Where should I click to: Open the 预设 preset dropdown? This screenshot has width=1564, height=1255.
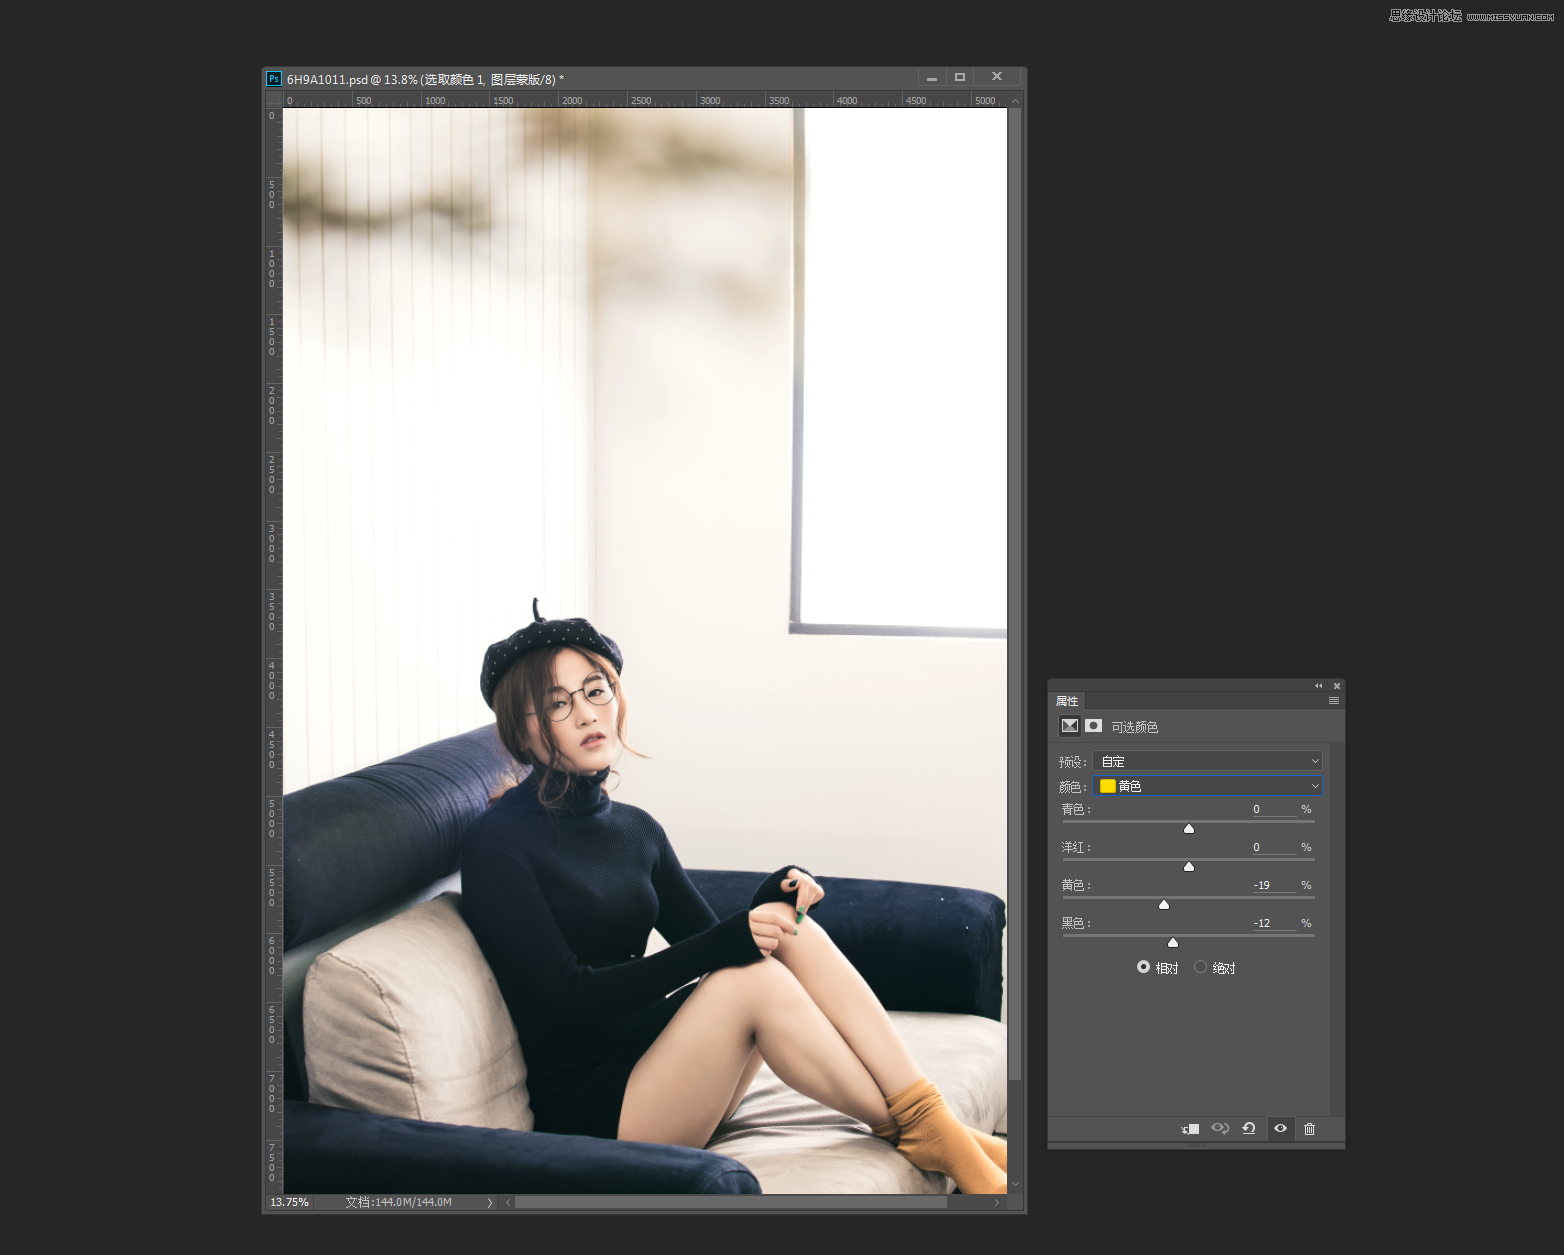tap(1207, 761)
